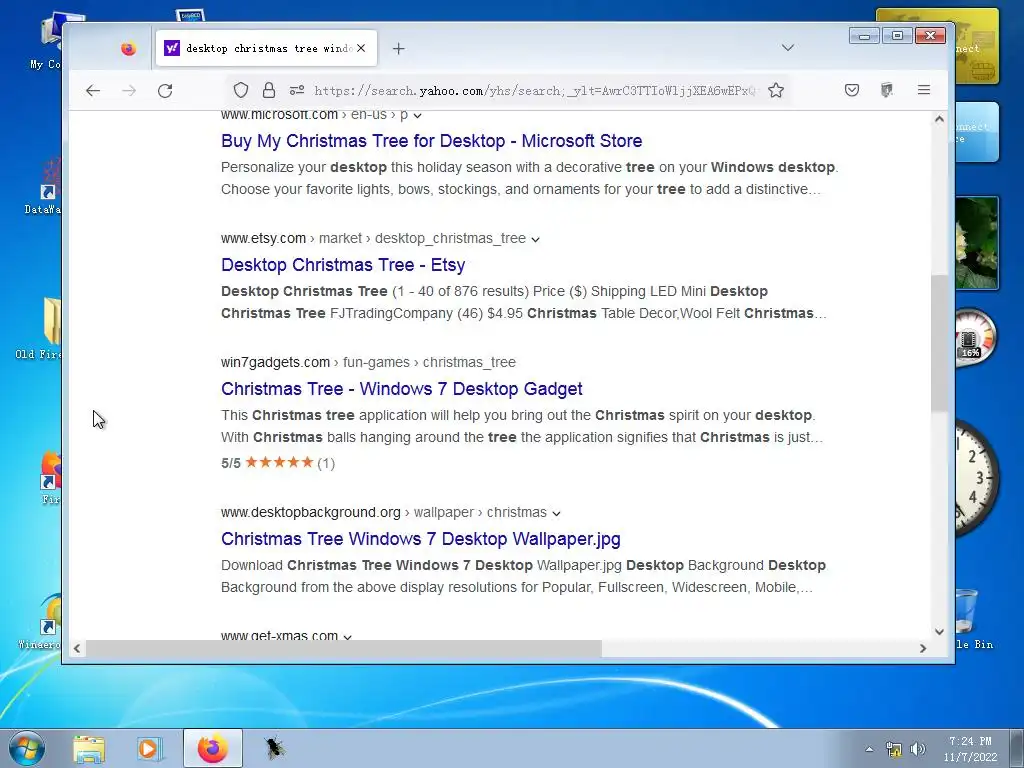Expand the get-xmas.com result dropdown arrow
The image size is (1024, 768).
pos(347,637)
